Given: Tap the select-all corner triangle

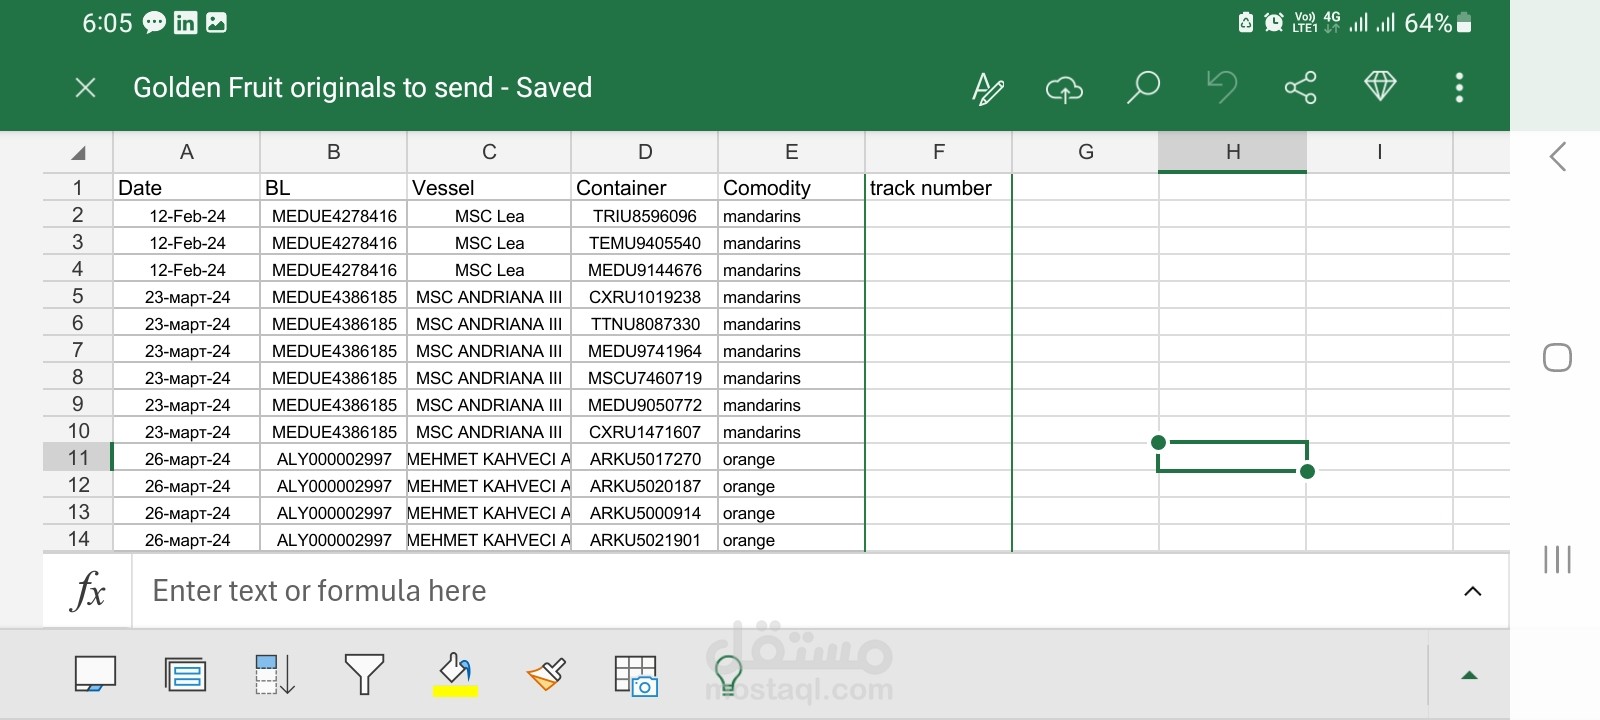Looking at the screenshot, I should (x=78, y=153).
